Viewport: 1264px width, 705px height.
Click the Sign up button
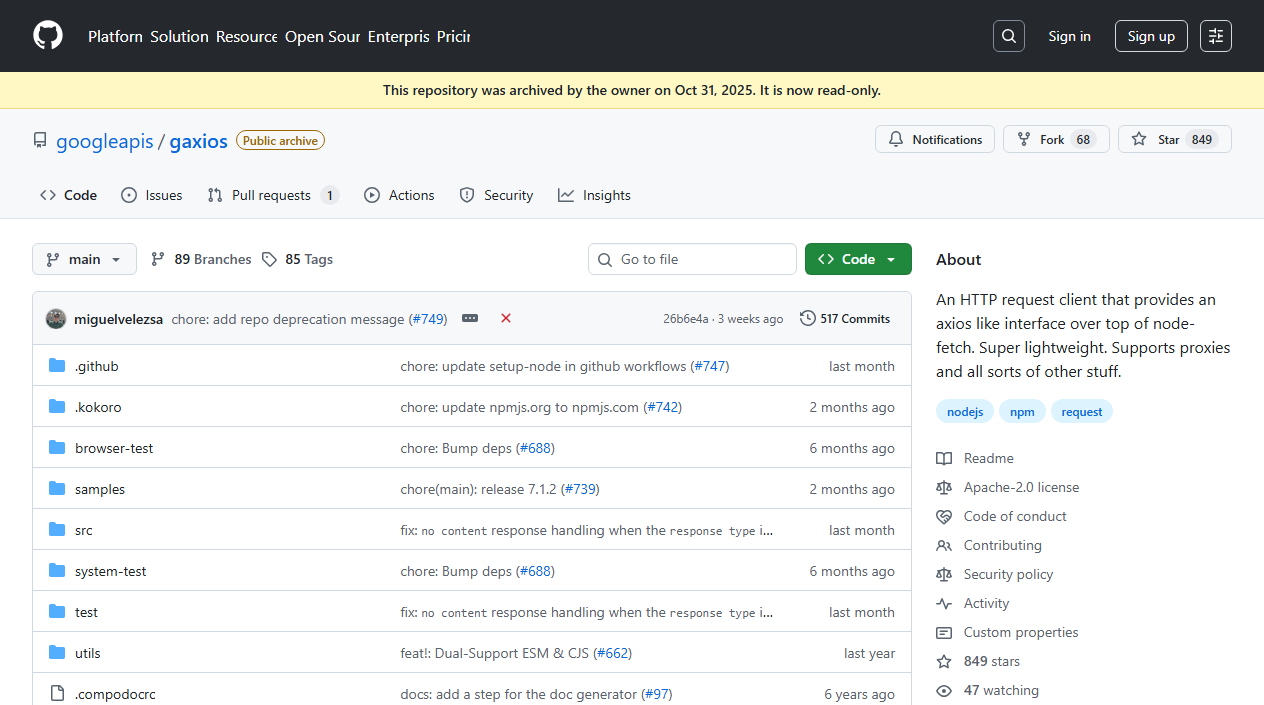(1151, 36)
